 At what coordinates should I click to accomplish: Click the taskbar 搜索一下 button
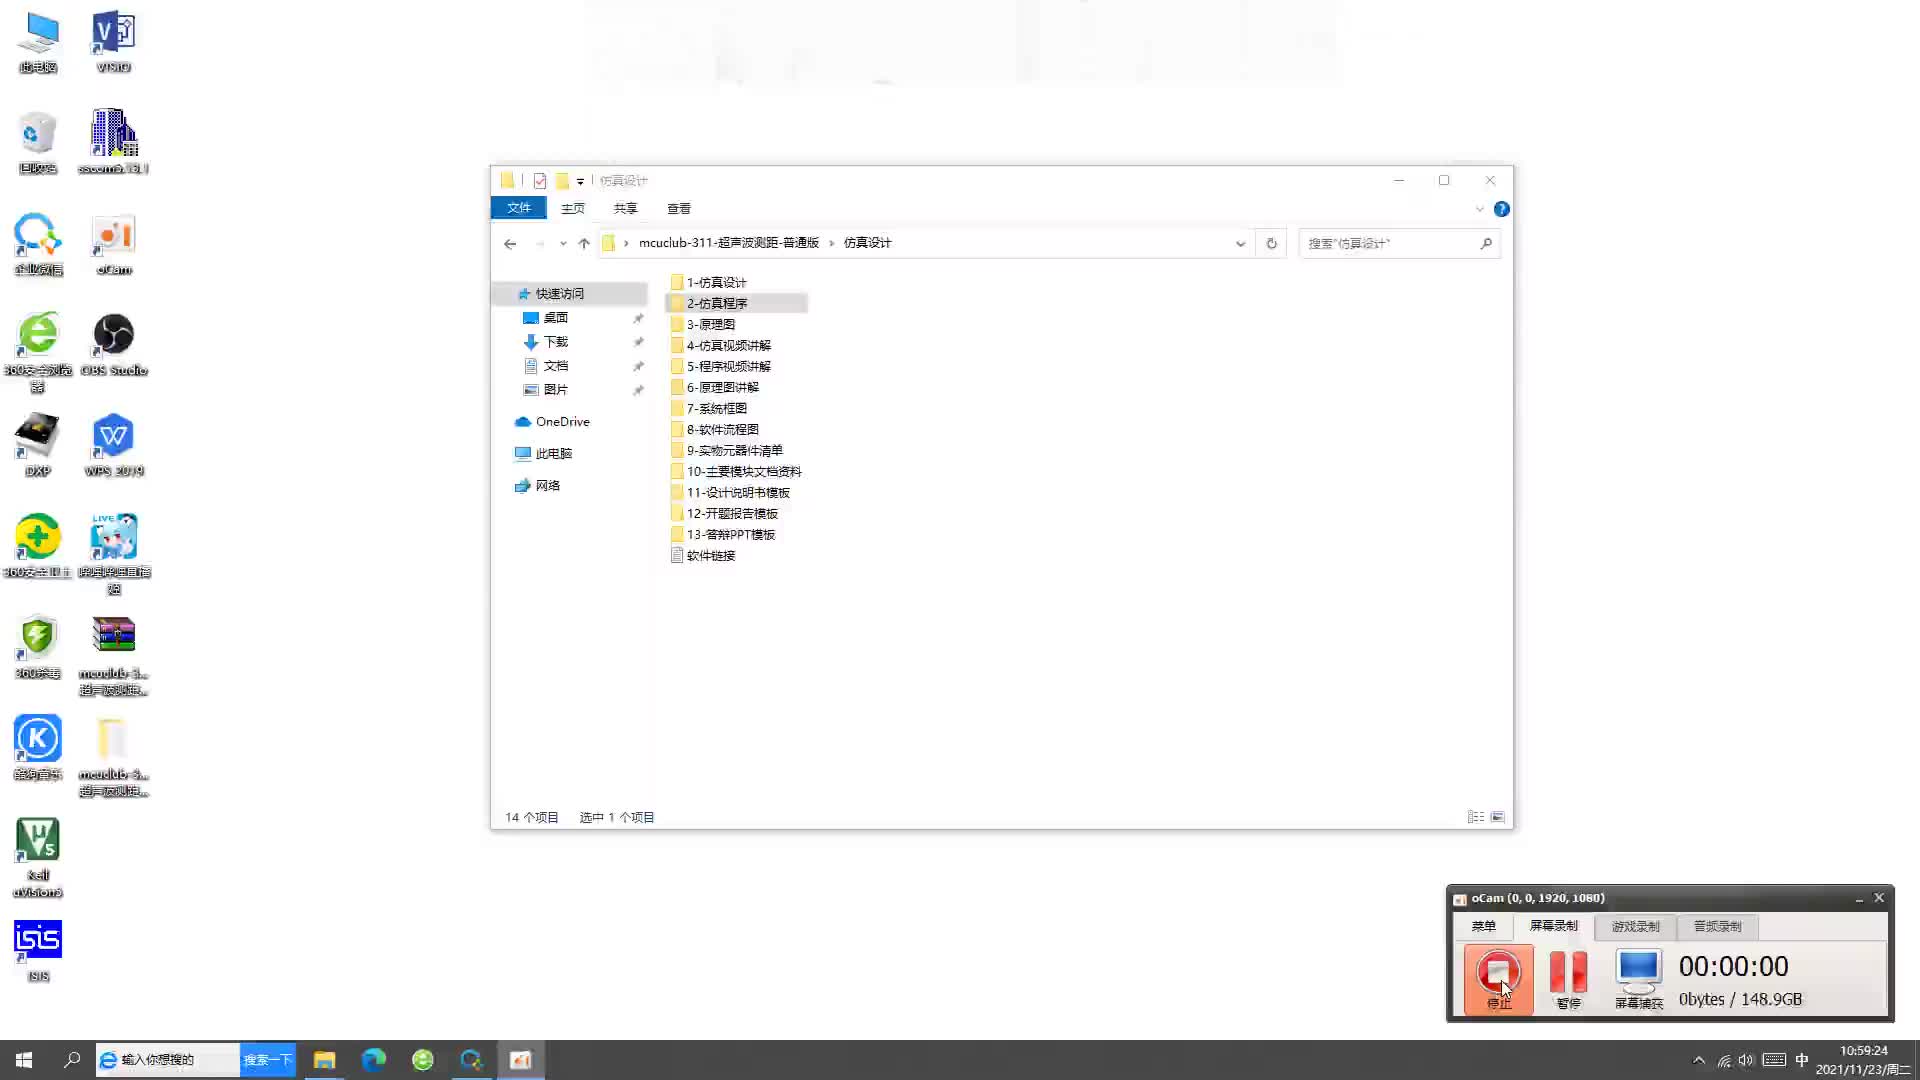point(268,1060)
